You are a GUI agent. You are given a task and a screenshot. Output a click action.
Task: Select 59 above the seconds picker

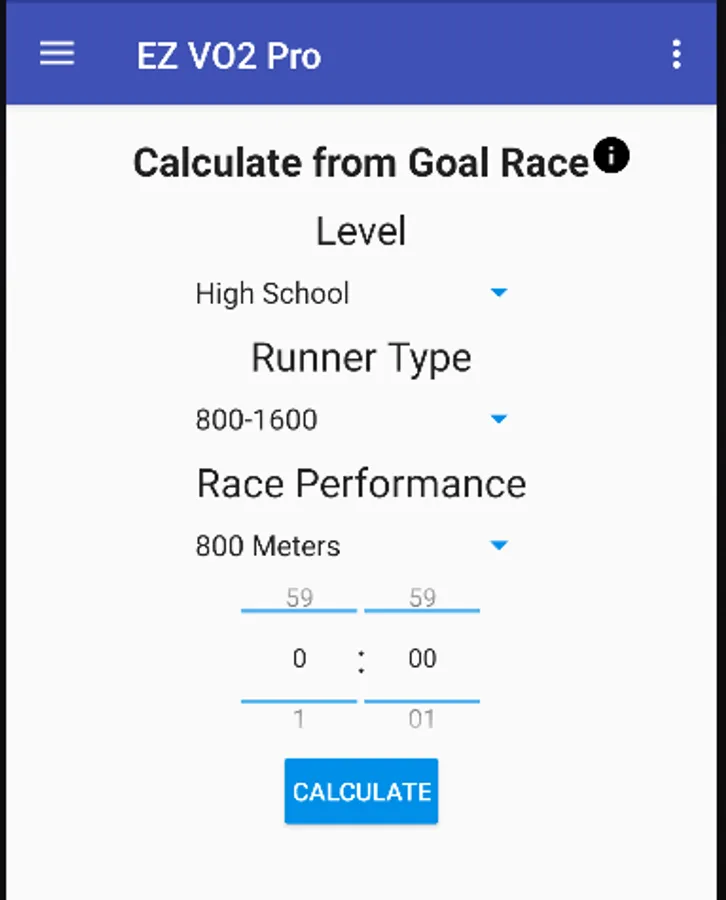[x=422, y=598]
